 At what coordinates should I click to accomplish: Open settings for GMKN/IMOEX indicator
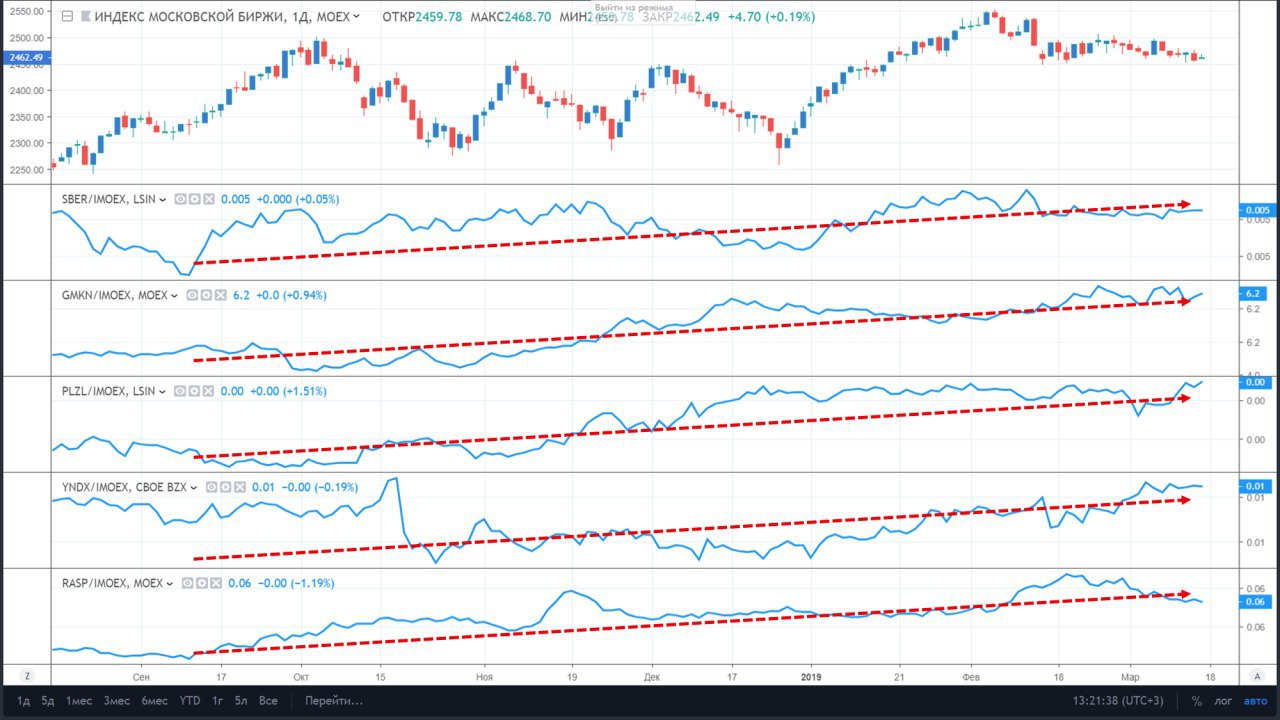204,295
